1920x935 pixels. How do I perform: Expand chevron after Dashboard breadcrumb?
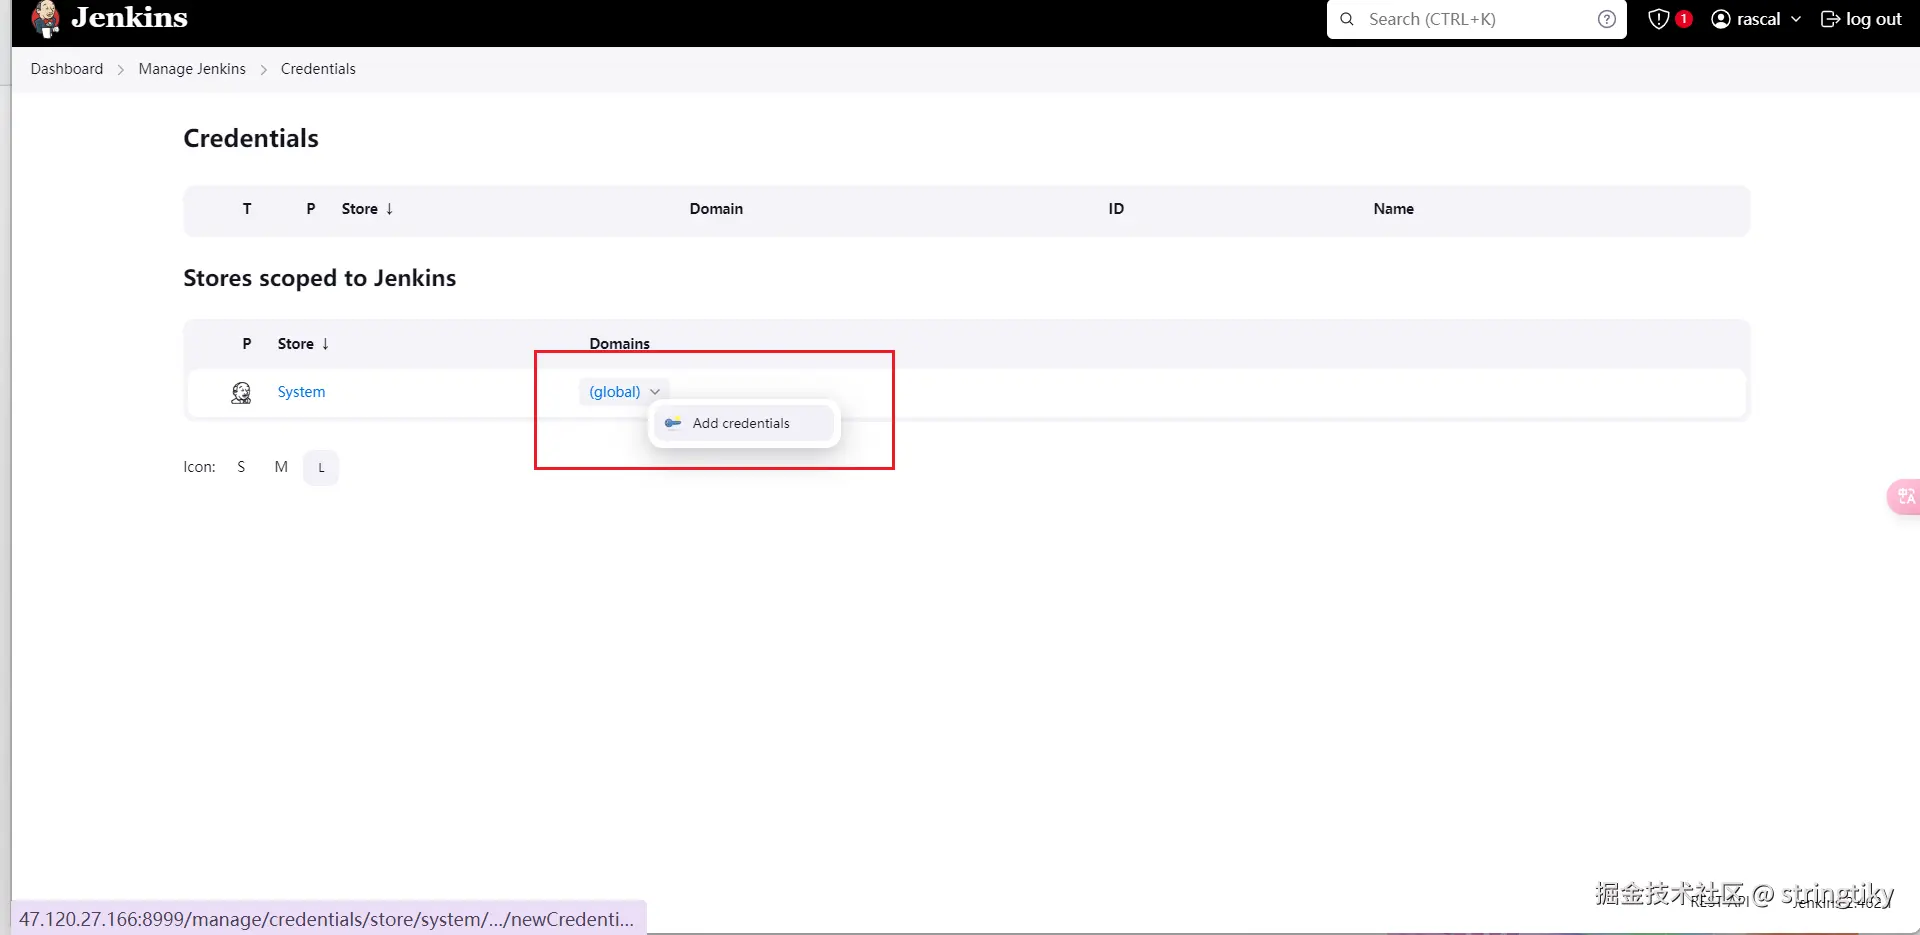point(121,70)
